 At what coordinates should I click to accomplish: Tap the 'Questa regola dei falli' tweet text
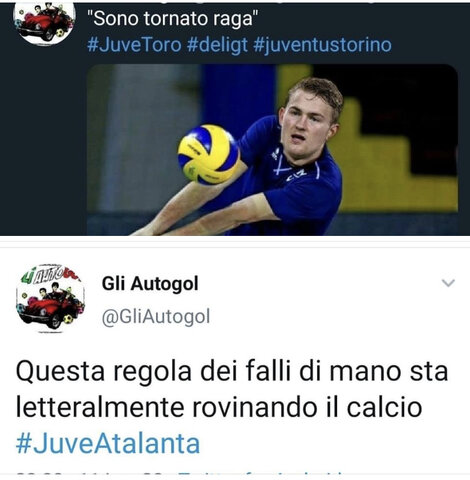232,390
